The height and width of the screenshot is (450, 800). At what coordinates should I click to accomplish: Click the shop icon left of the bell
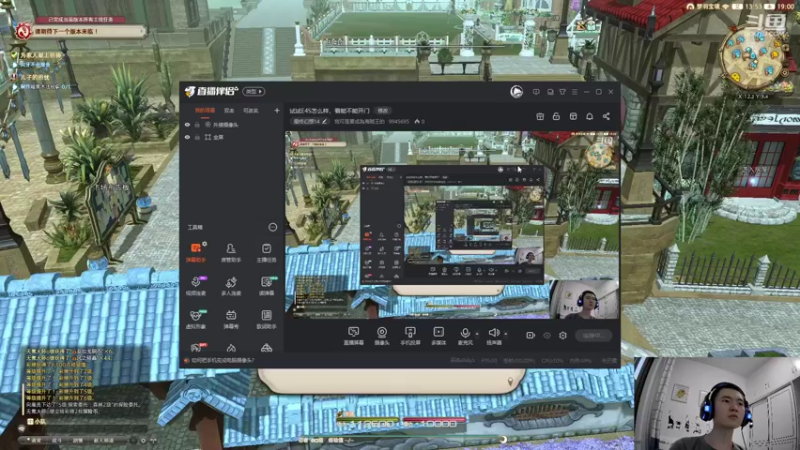[573, 116]
